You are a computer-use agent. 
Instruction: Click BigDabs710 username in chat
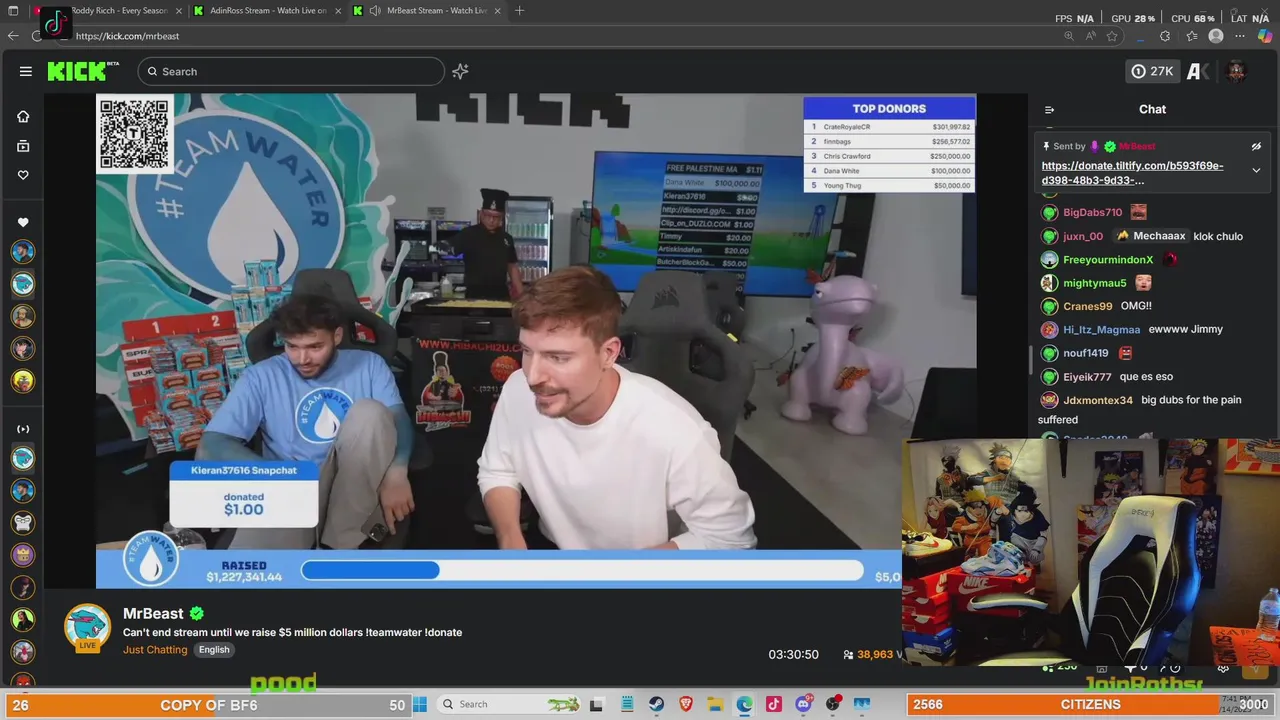click(1092, 212)
